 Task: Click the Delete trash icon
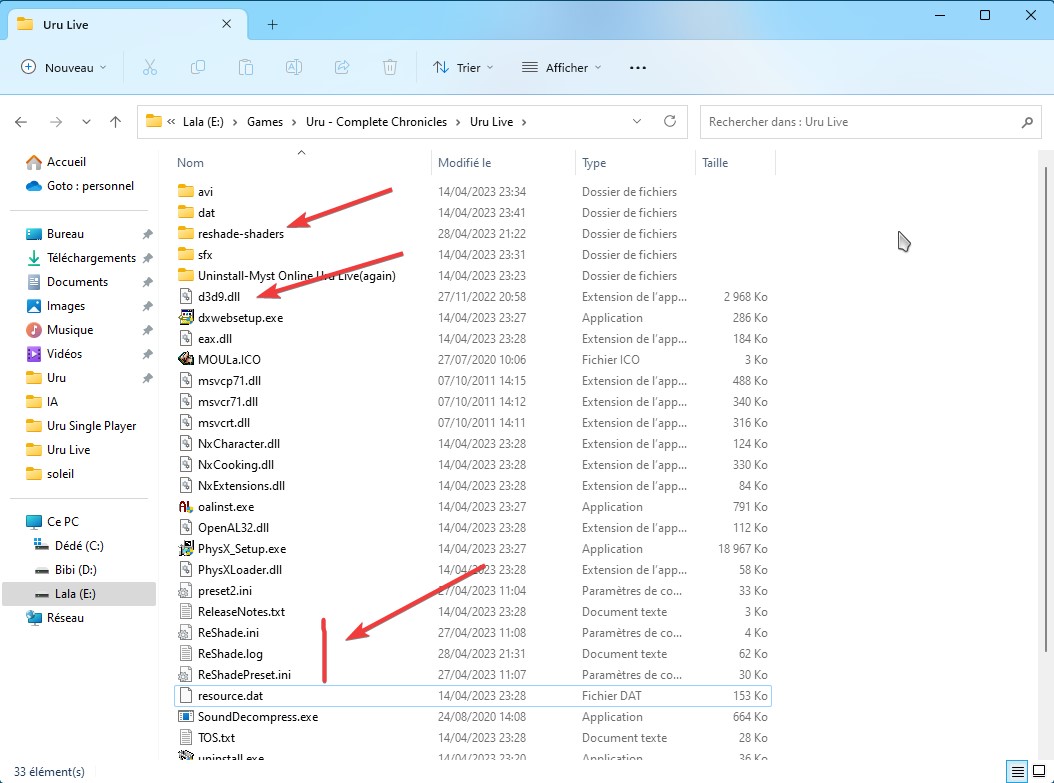(x=390, y=67)
